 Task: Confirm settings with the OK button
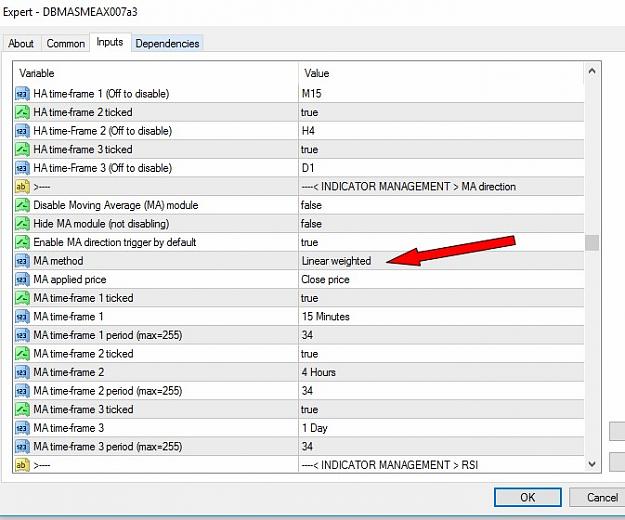(527, 497)
